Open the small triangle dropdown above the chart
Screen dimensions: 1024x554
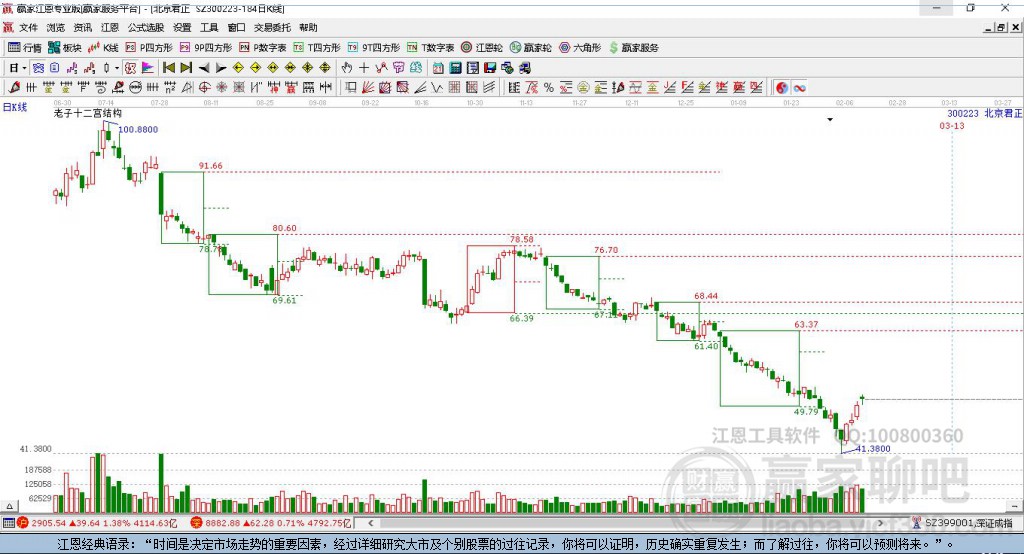(x=830, y=120)
